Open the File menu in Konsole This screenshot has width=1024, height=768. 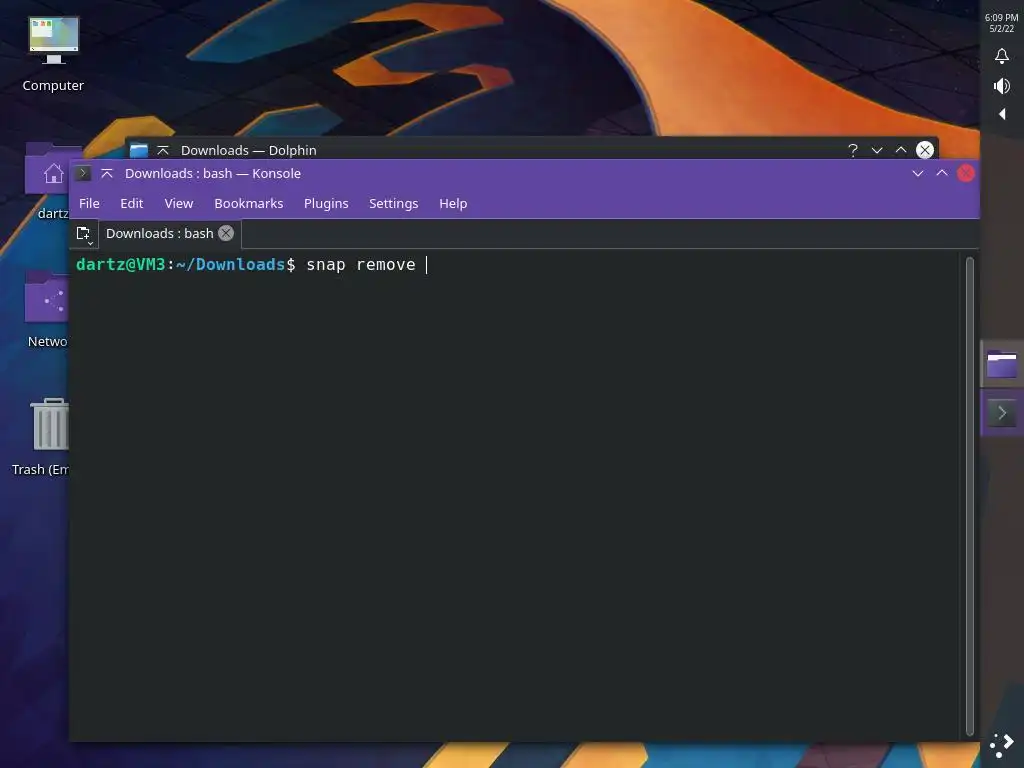pyautogui.click(x=89, y=203)
